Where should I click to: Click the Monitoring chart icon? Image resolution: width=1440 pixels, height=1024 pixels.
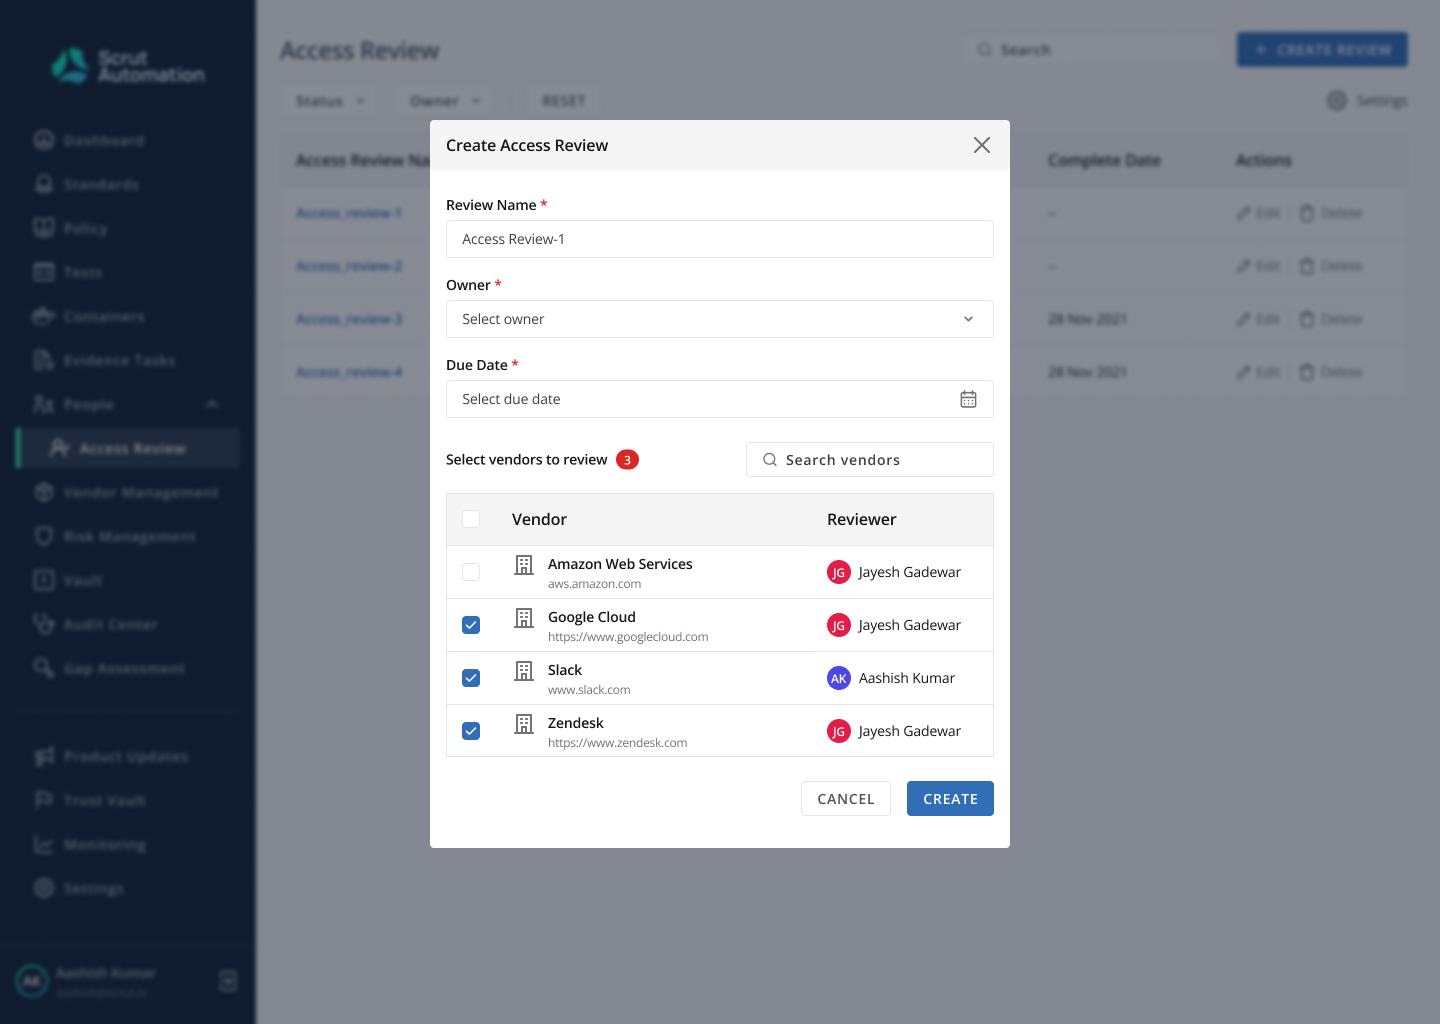coord(44,845)
